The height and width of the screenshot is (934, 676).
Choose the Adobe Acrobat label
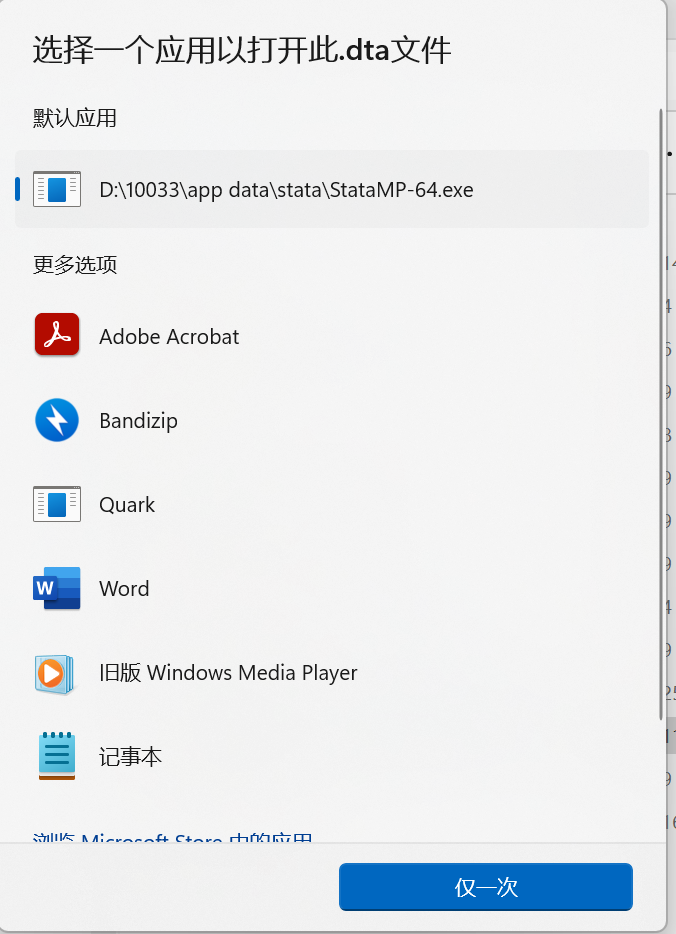pyautogui.click(x=169, y=337)
